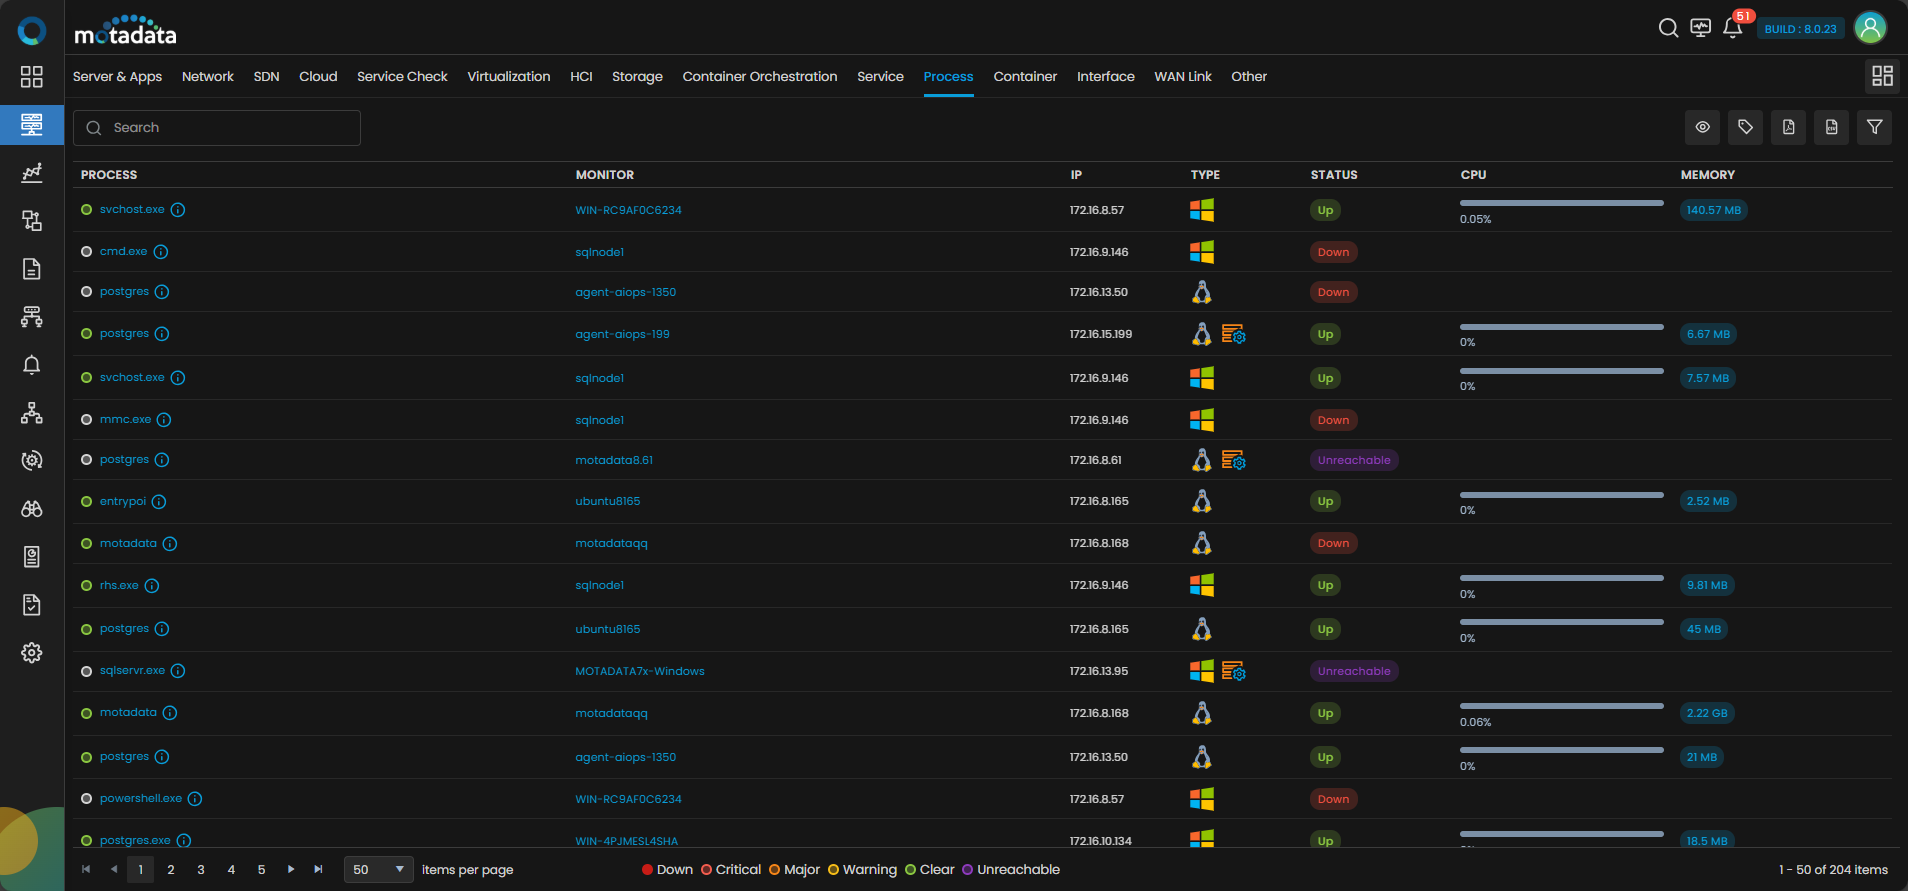Open the audit checklist icon in sidebar
This screenshot has height=891, width=1908.
(32, 605)
